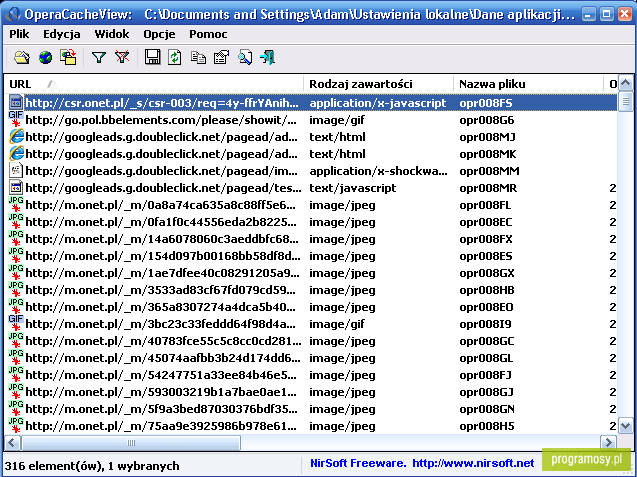This screenshot has height=477, width=637.
Task: Open the www.nirsoft.net link in status bar
Action: pos(473,463)
